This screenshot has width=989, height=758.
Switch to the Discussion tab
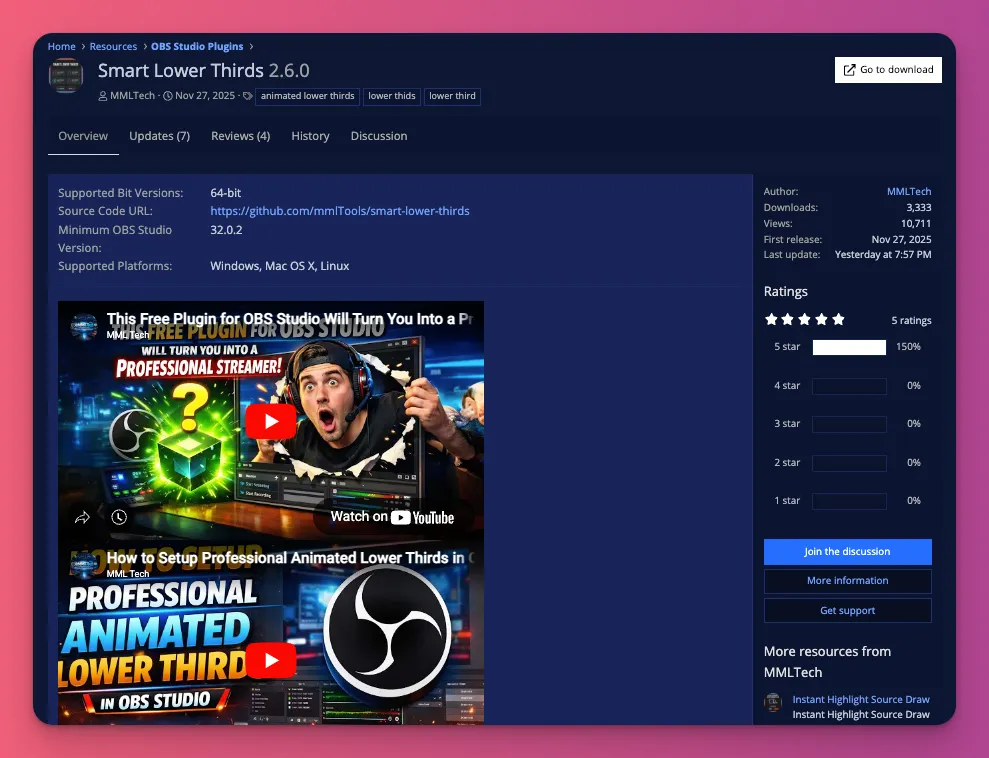click(378, 136)
